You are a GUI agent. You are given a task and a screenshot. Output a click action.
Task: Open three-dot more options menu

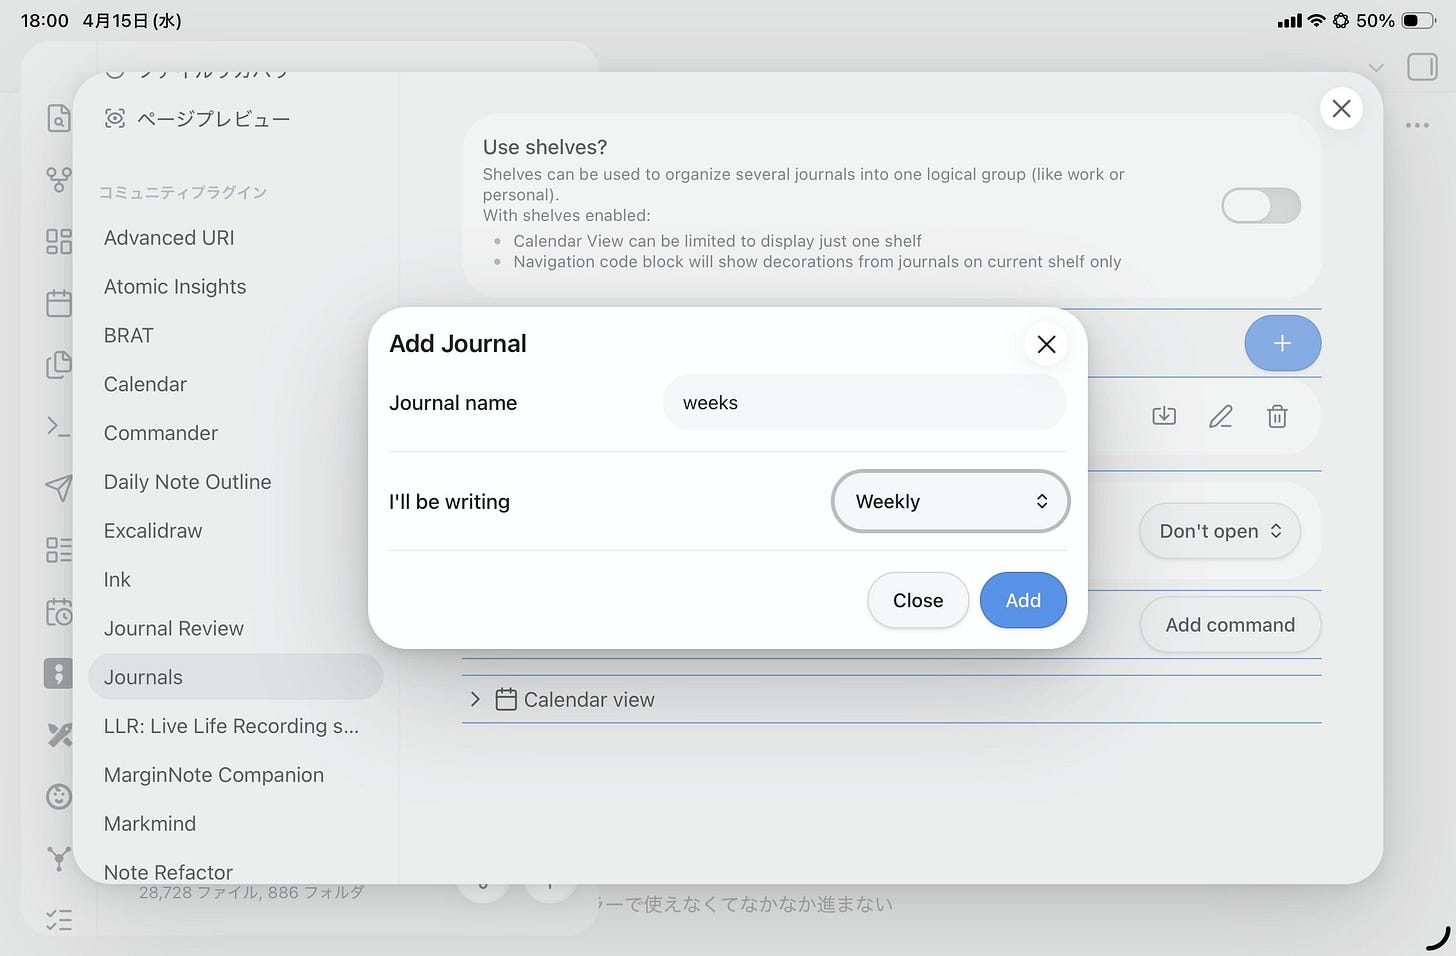[1417, 126]
